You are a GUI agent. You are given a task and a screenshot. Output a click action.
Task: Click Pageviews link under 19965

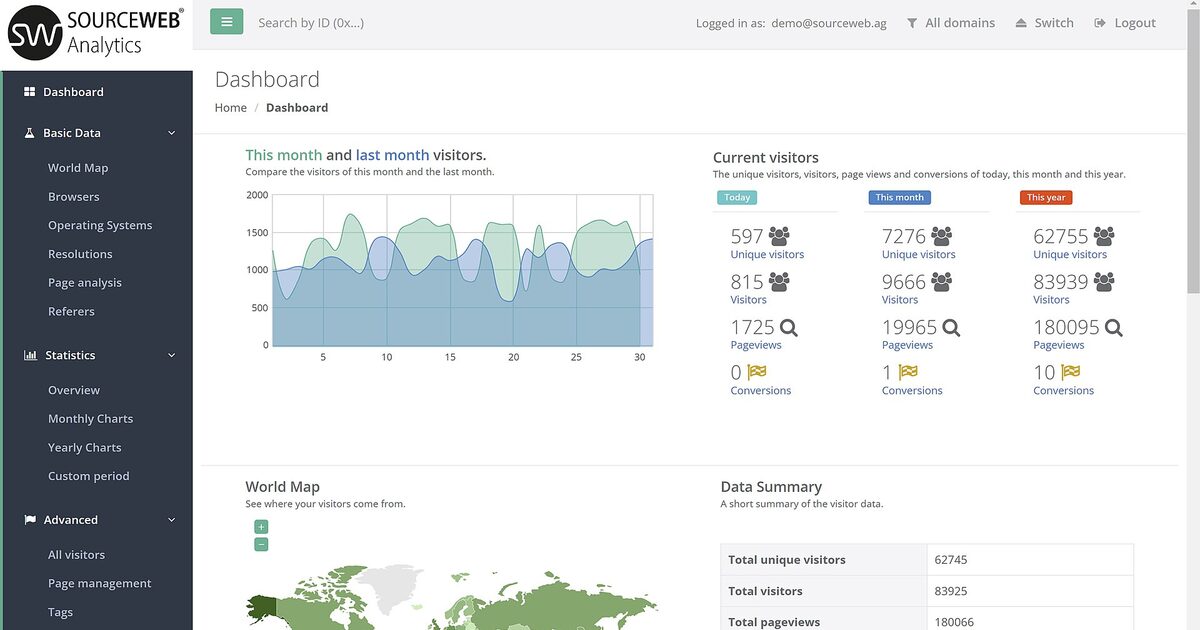pos(907,345)
